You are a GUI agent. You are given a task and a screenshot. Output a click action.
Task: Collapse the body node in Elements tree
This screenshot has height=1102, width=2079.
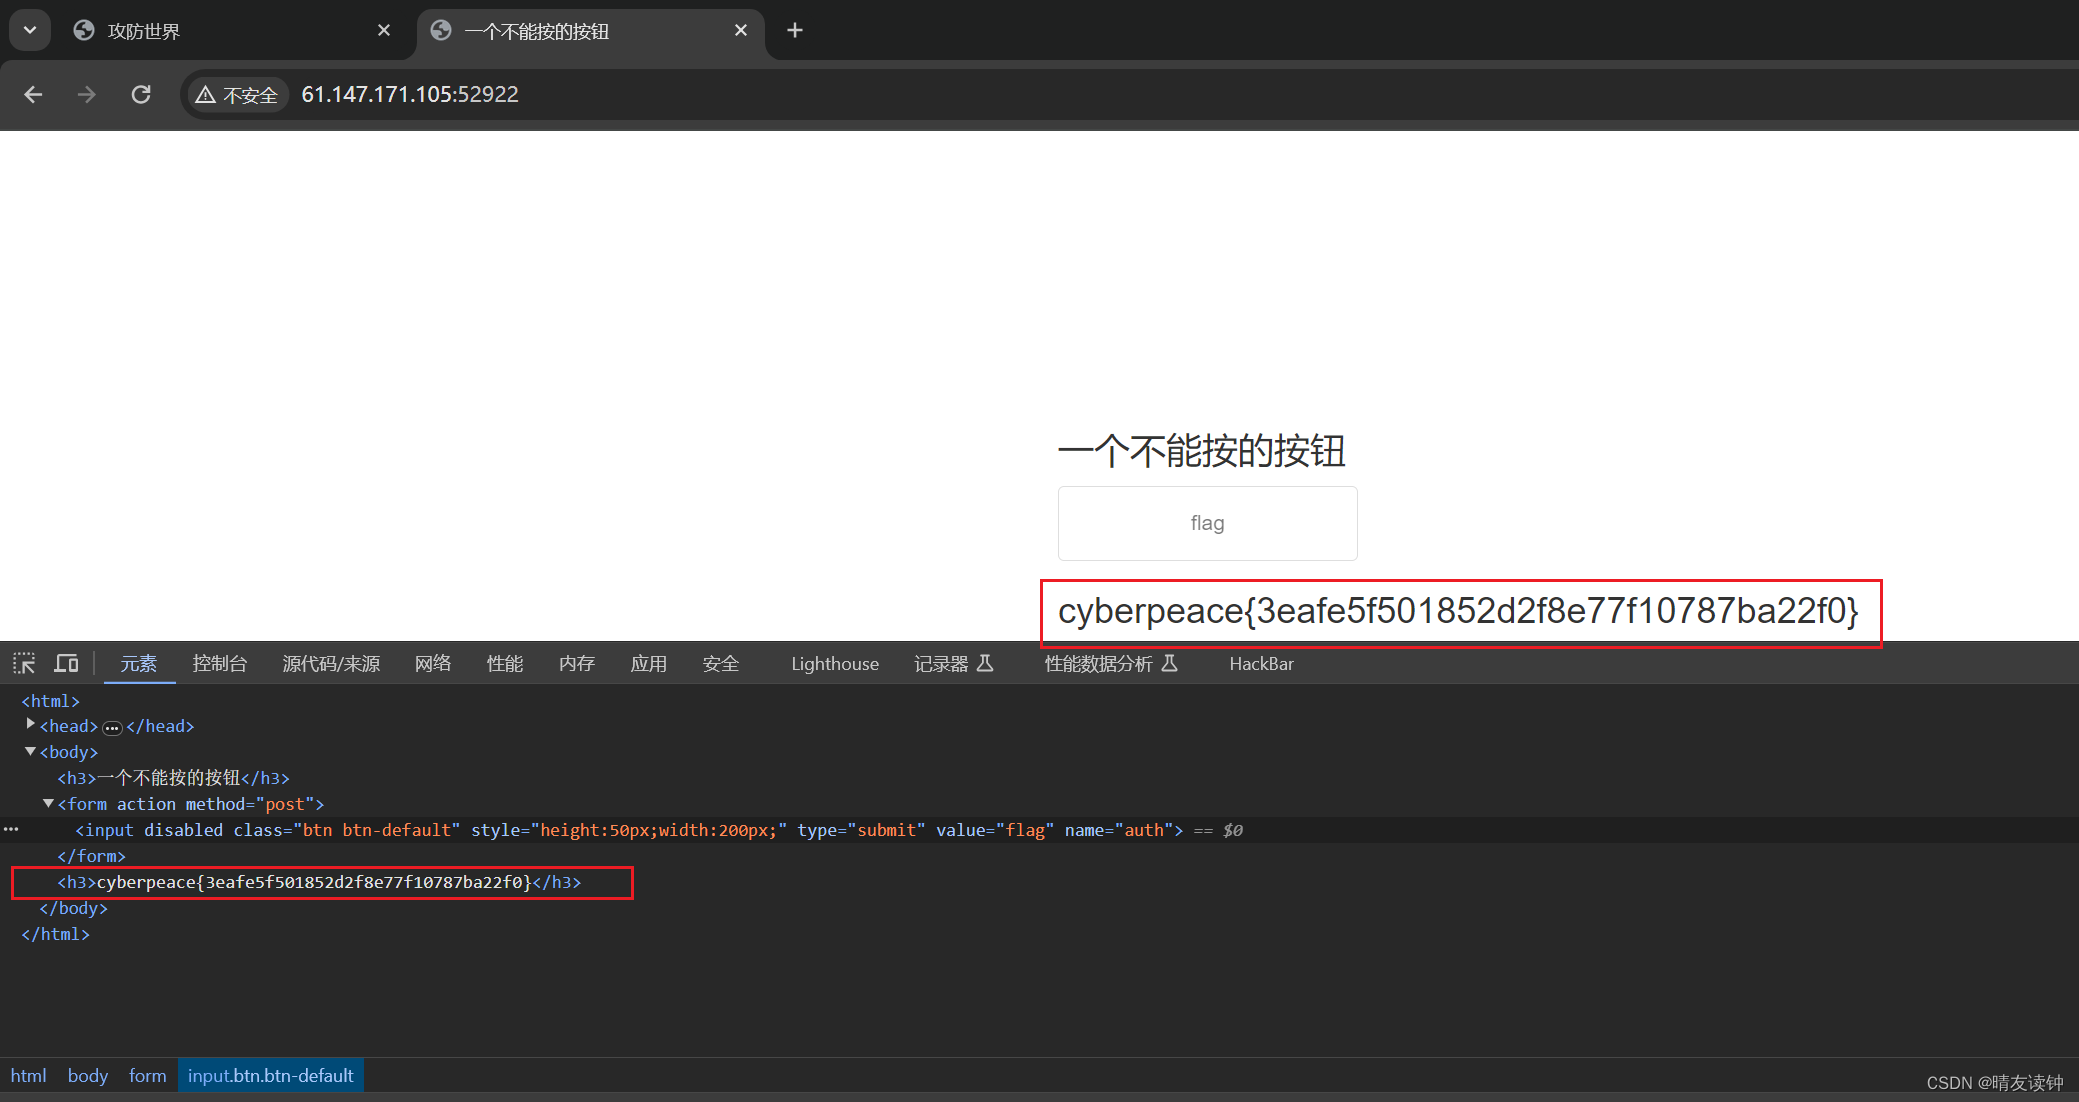(x=30, y=751)
